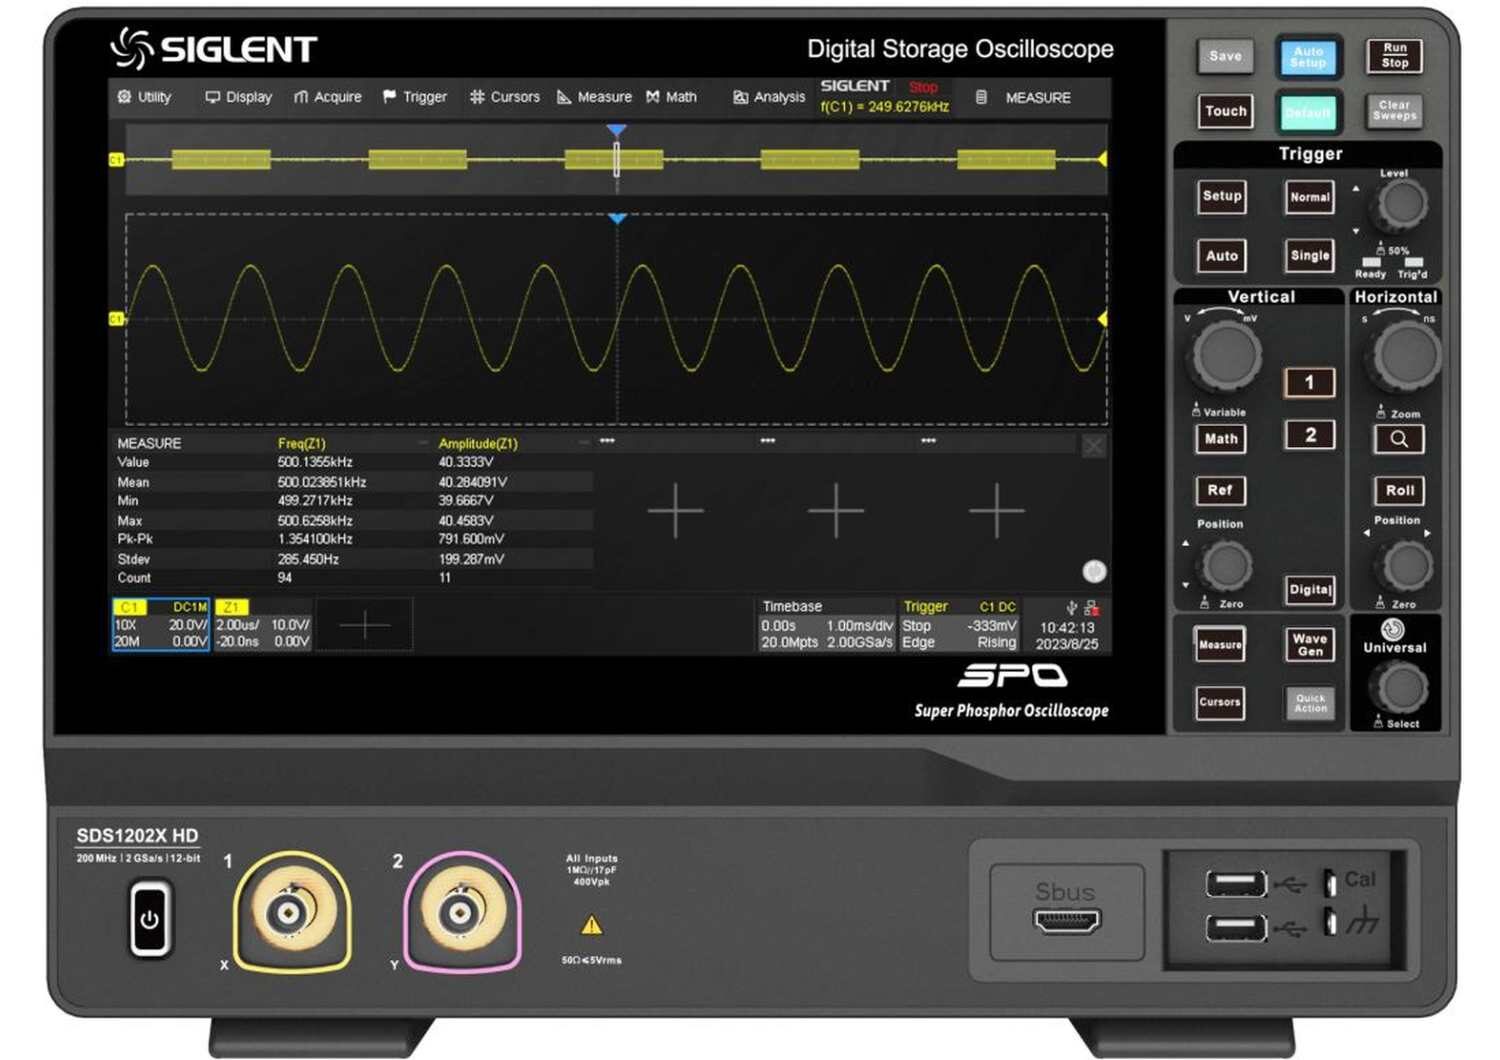Select Auto trigger mode button

1222,256
